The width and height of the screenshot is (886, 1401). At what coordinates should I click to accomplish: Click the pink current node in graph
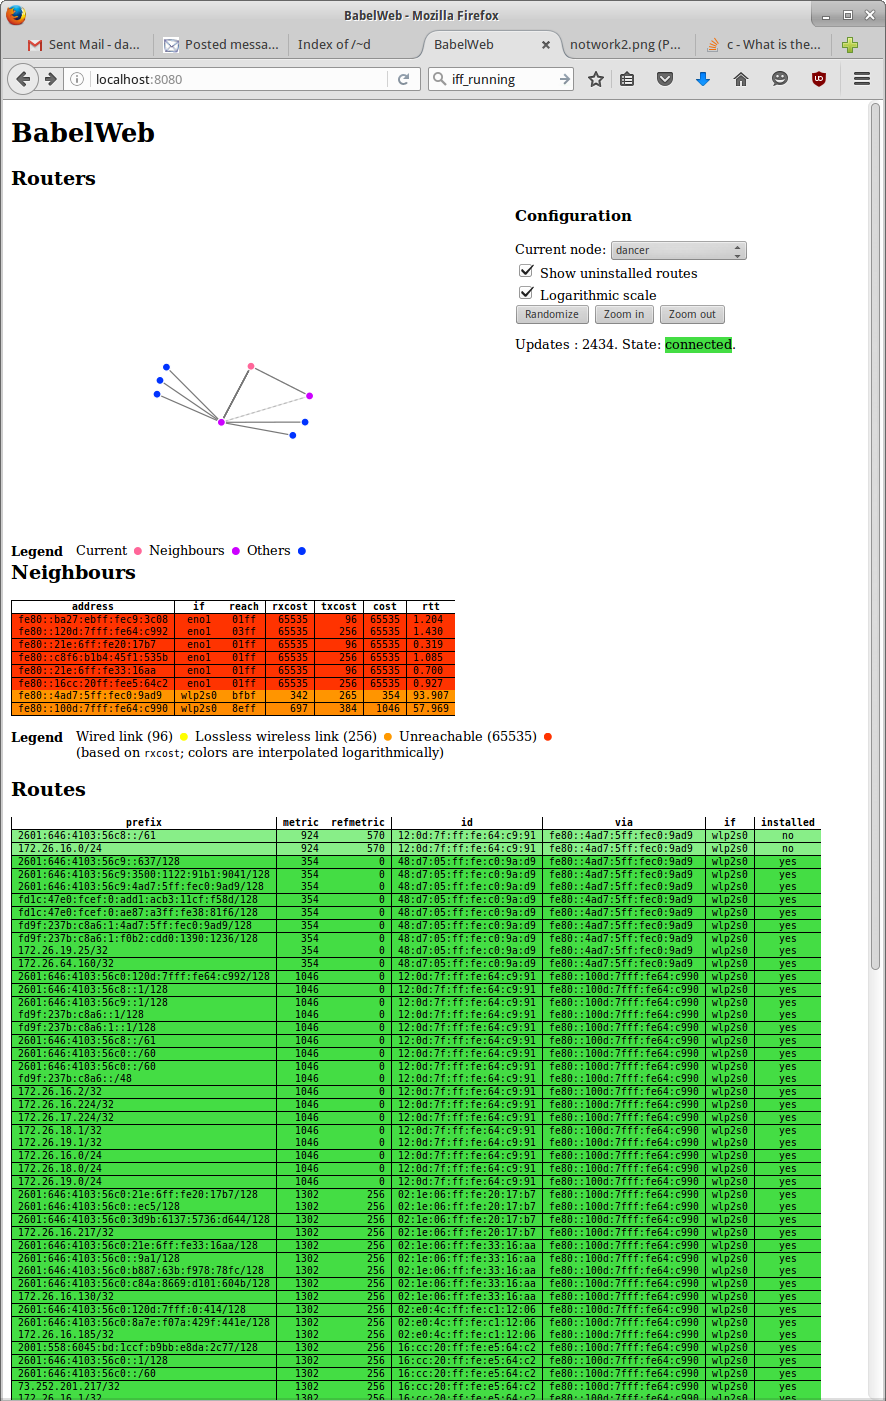coord(251,366)
